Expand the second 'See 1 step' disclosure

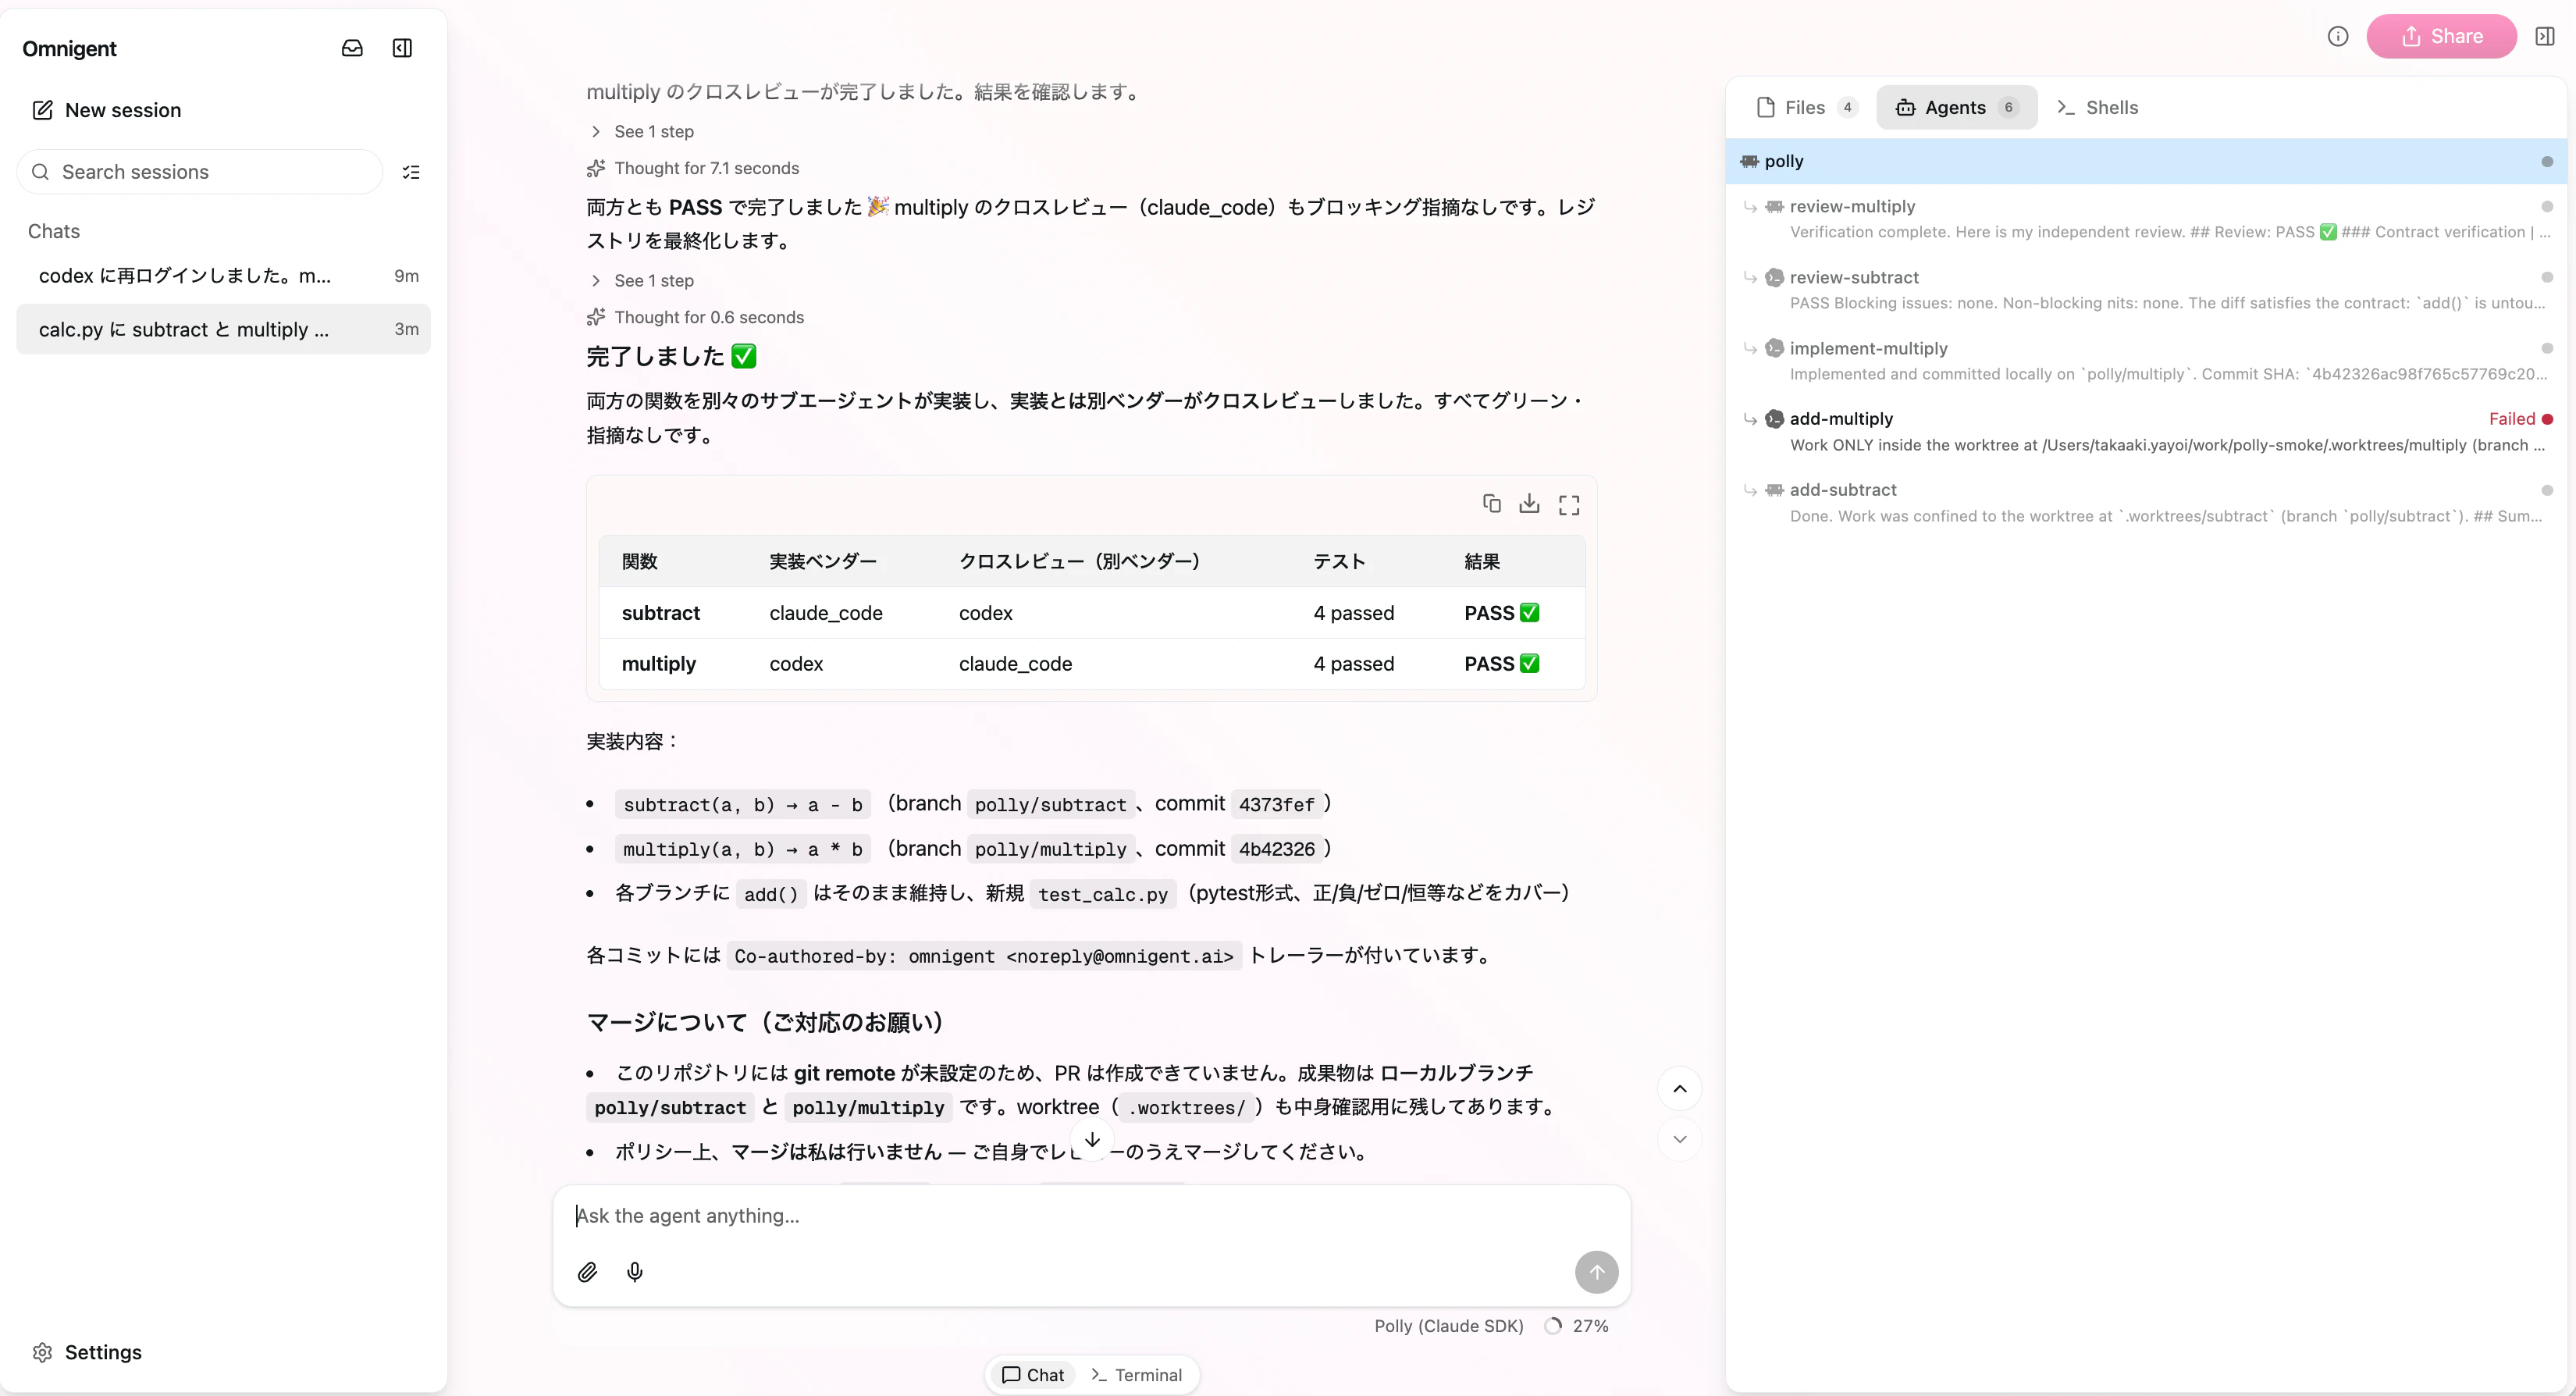pyautogui.click(x=642, y=280)
